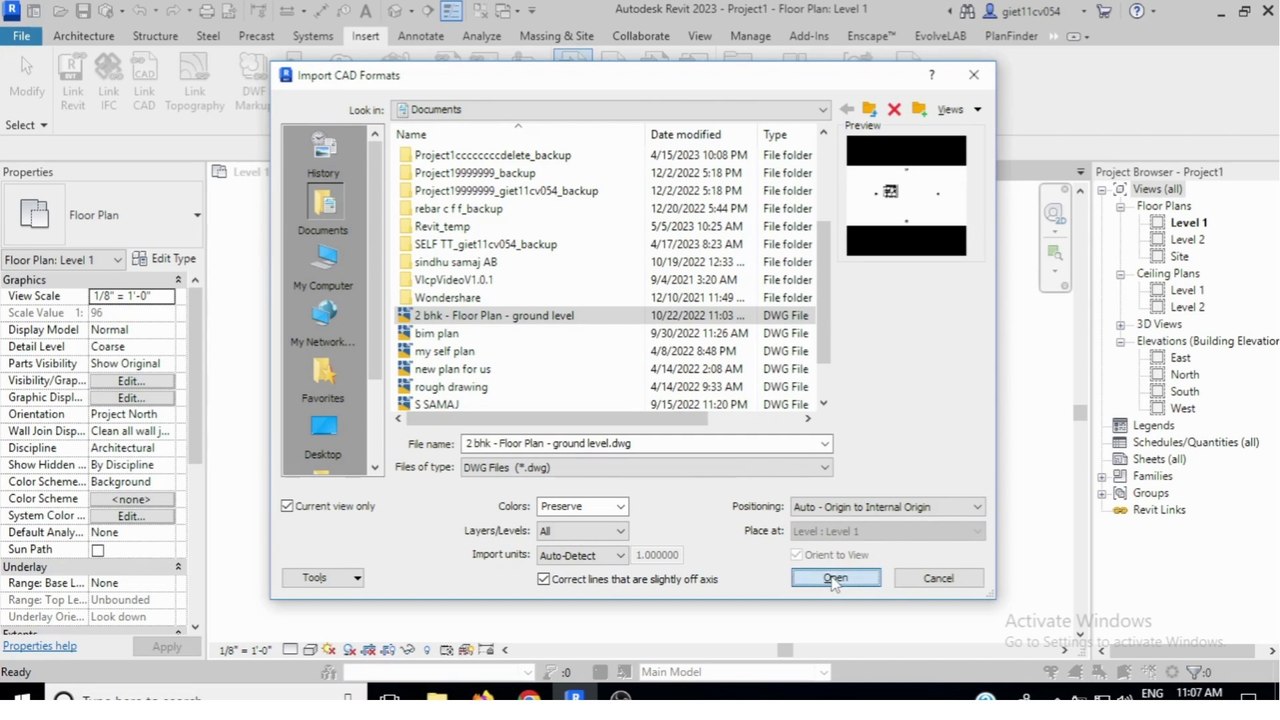Screen dimensions: 1280x720
Task: Open the File menu tab
Action: (21, 35)
